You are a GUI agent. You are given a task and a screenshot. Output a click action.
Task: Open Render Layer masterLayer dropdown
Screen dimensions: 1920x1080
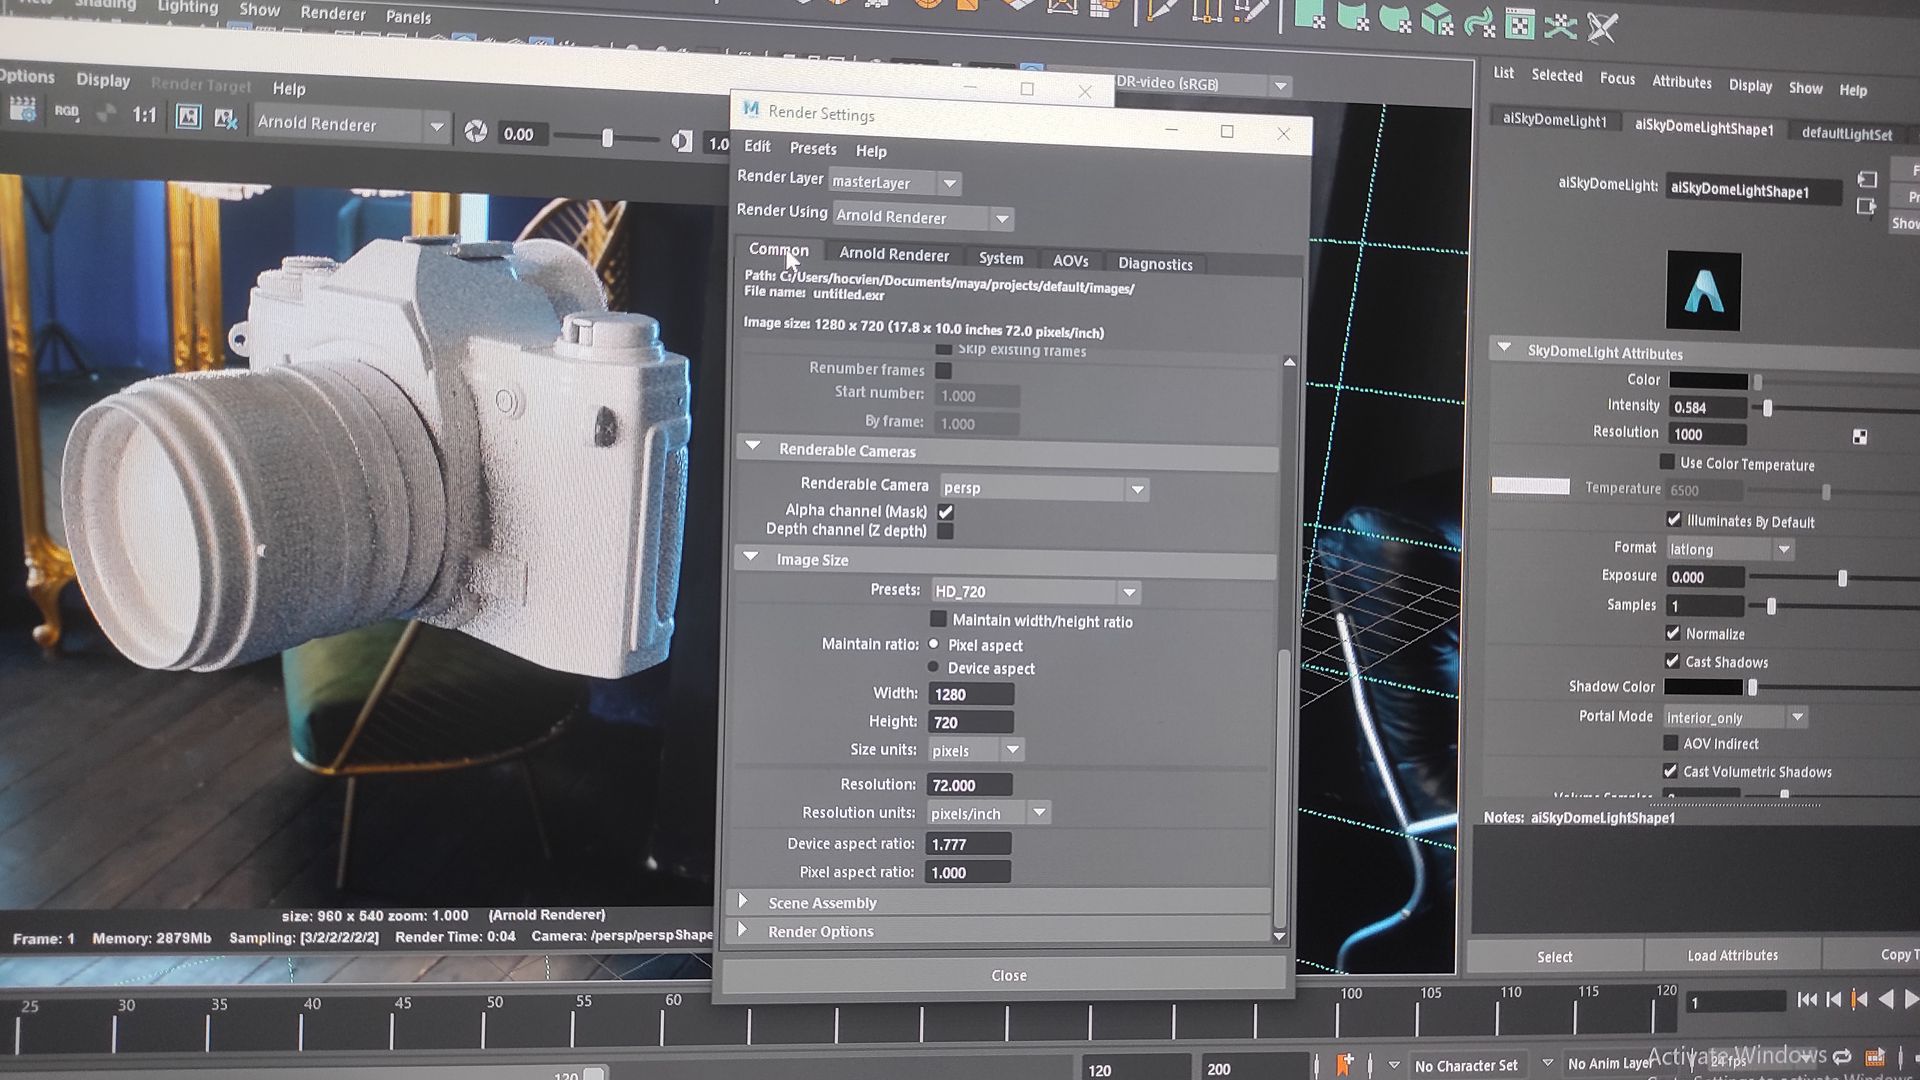894,183
